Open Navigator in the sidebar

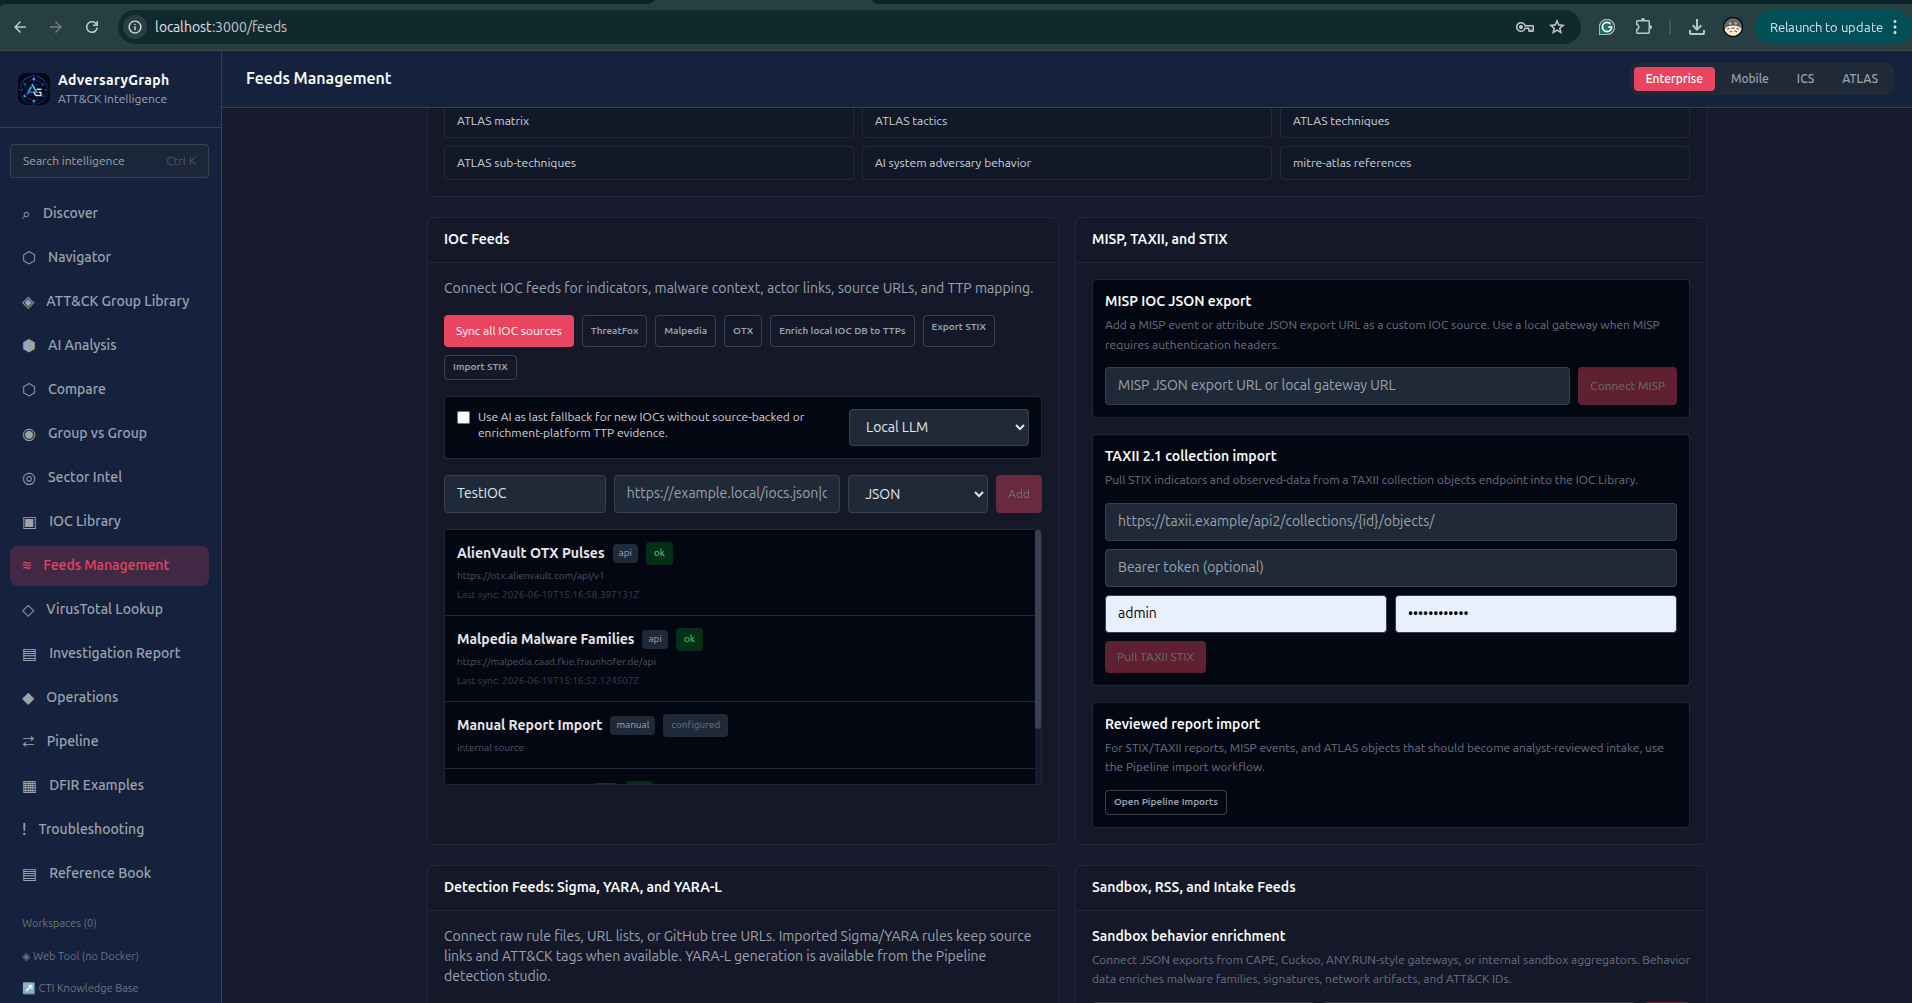109,258
